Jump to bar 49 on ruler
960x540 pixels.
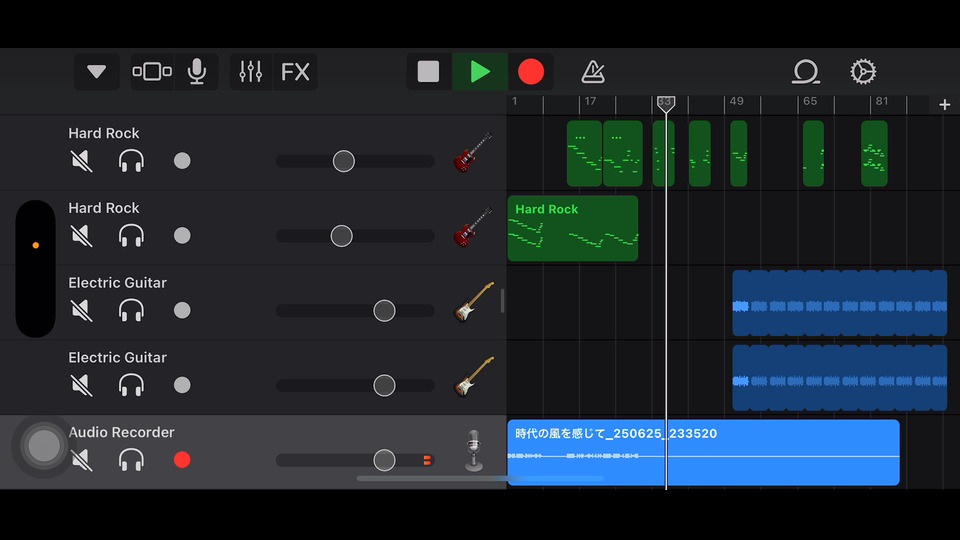[x=737, y=101]
